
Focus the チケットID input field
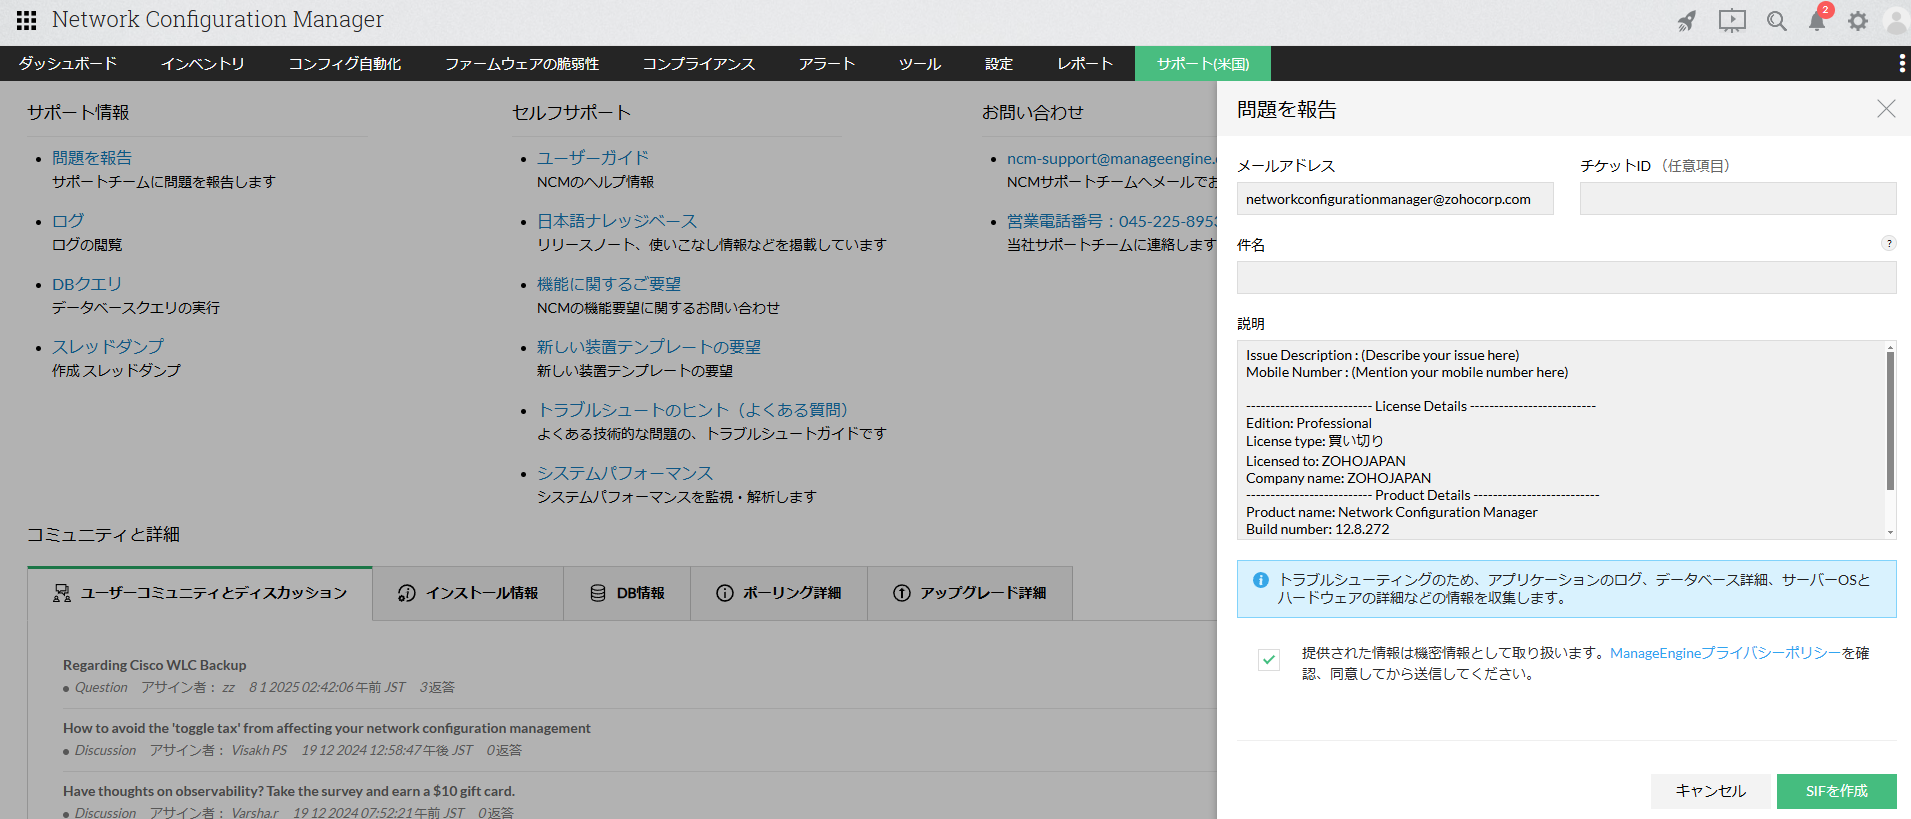click(1738, 199)
